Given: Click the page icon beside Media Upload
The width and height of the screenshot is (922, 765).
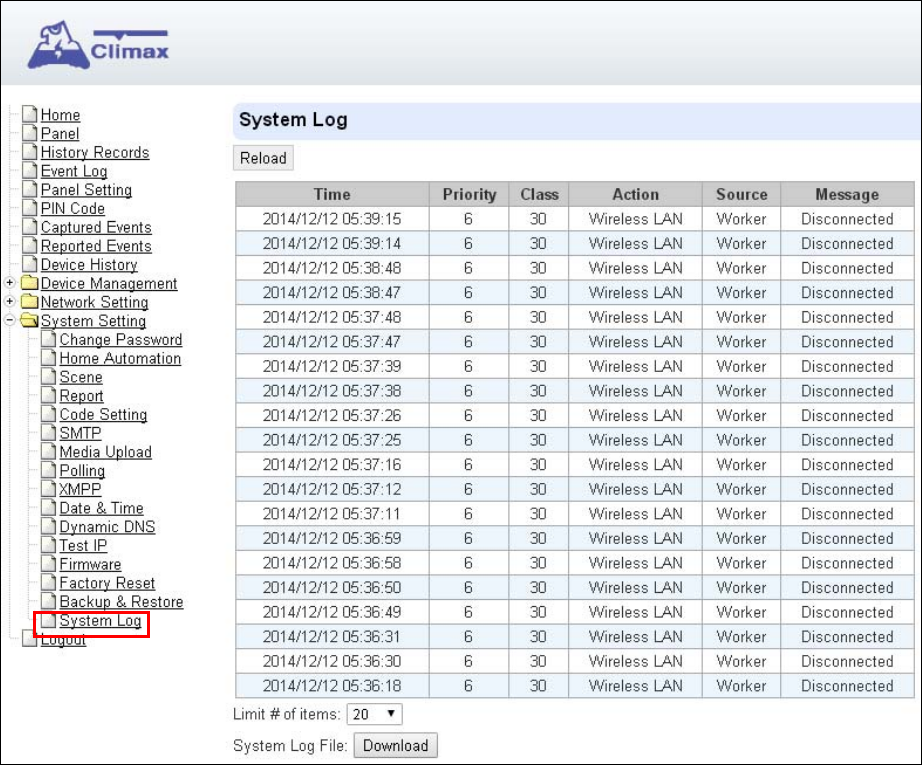Looking at the screenshot, I should pos(49,452).
